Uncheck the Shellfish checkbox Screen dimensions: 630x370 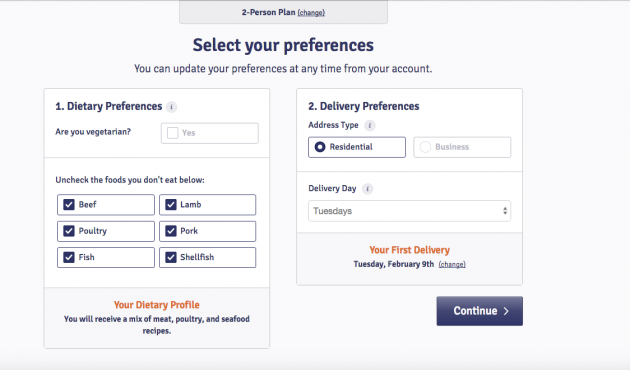click(171, 257)
